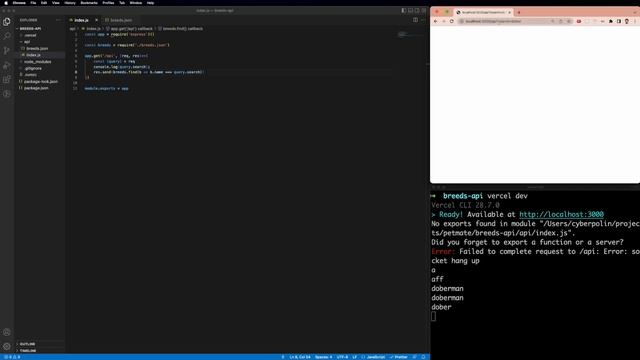Open the browser profile avatar
The image size is (640, 360).
627,21
